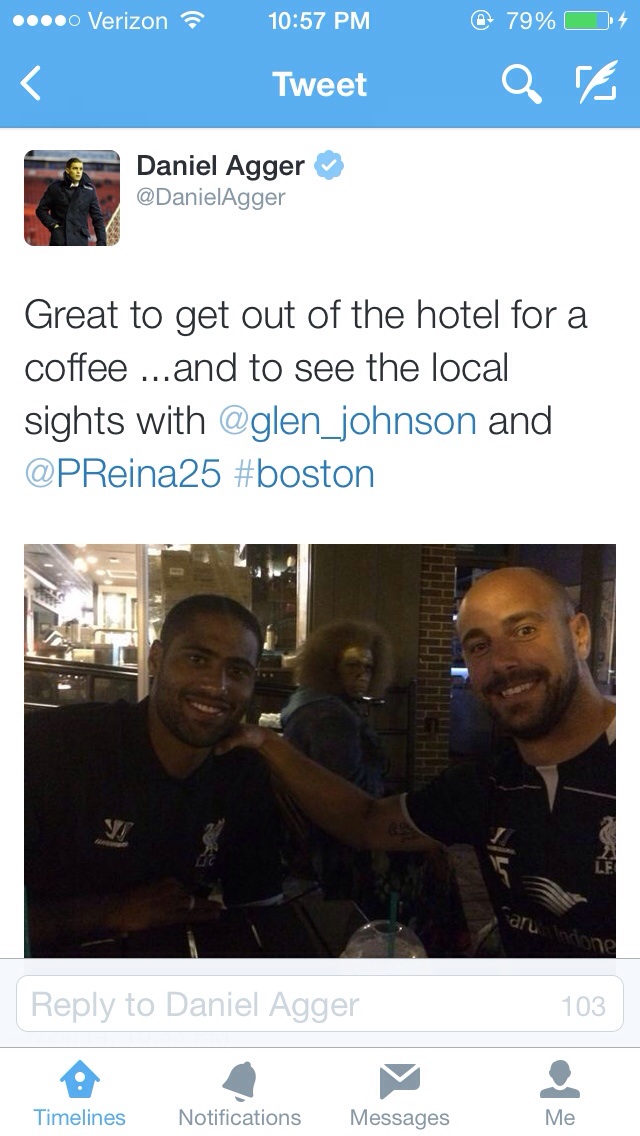Tap the @DanielAgger handle text

pyautogui.click(x=211, y=197)
